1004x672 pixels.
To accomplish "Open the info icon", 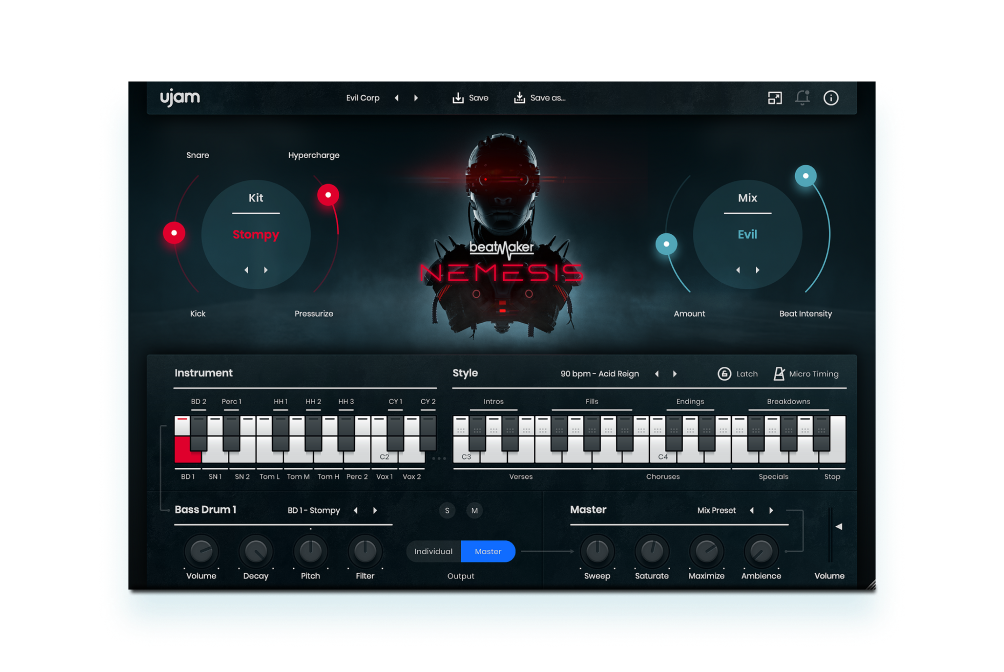I will (831, 98).
